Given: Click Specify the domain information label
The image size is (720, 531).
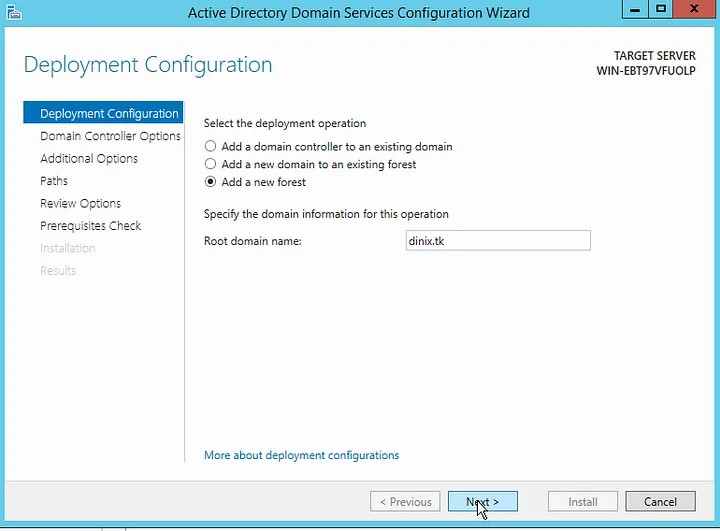Looking at the screenshot, I should [x=326, y=214].
